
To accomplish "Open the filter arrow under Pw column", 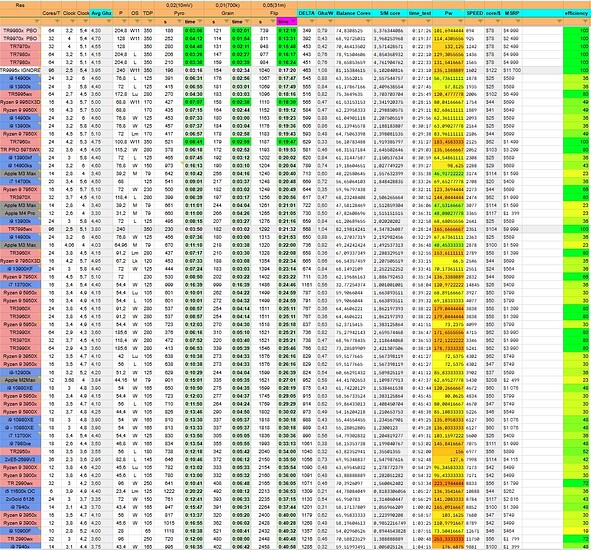I will pos(461,21).
